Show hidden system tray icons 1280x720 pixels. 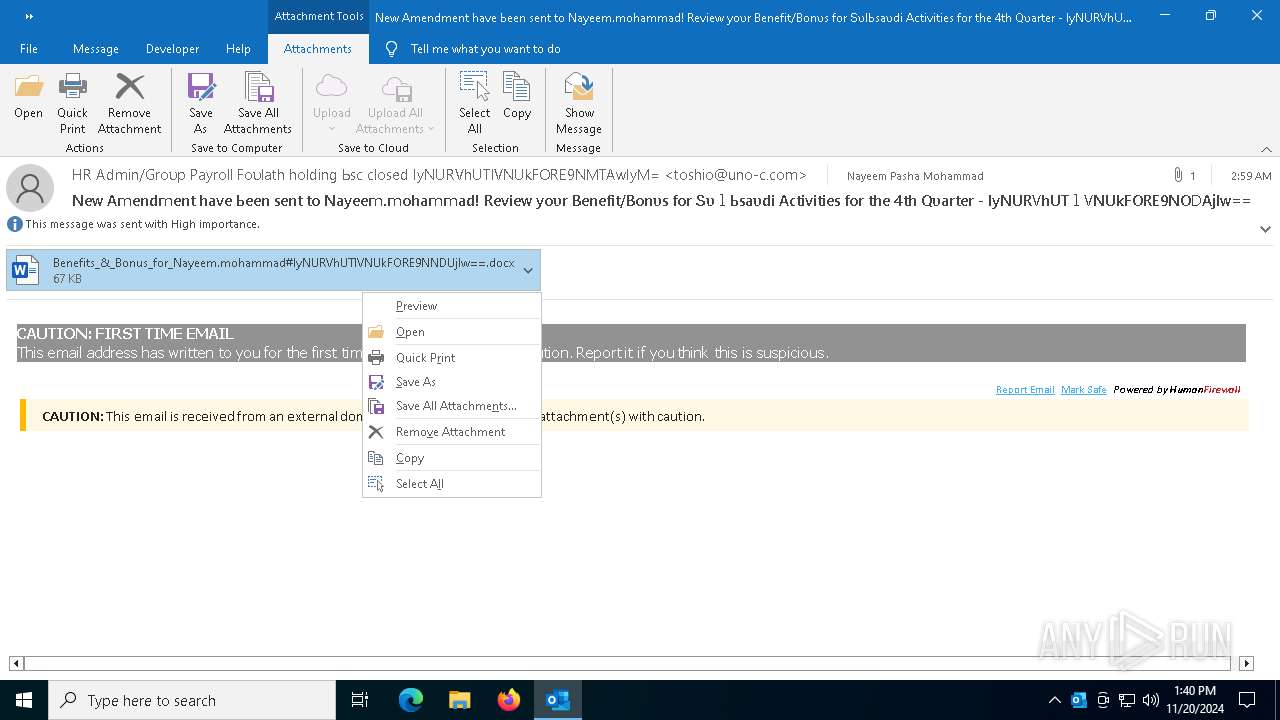click(1055, 700)
